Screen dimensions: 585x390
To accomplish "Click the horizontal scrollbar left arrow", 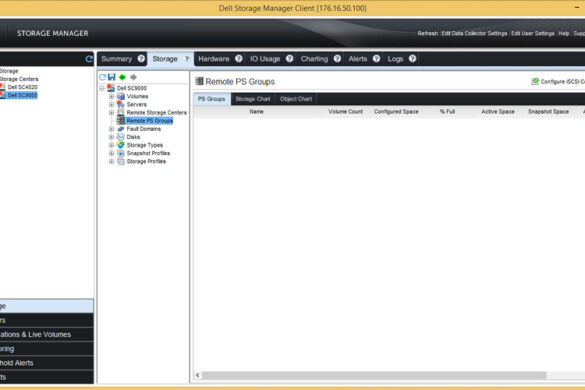I will 197,375.
